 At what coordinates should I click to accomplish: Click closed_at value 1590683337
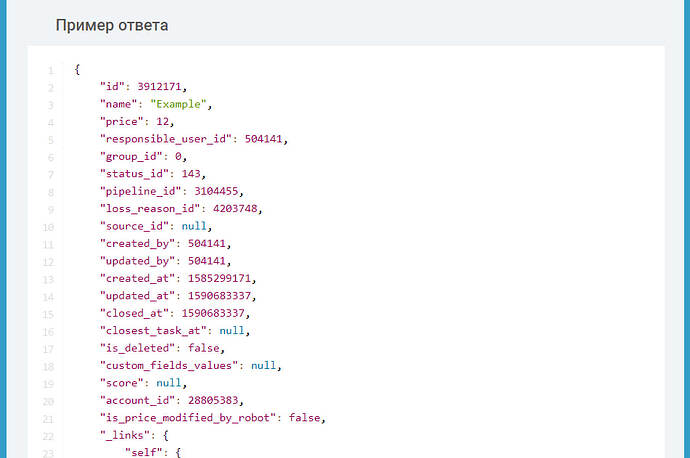click(213, 313)
